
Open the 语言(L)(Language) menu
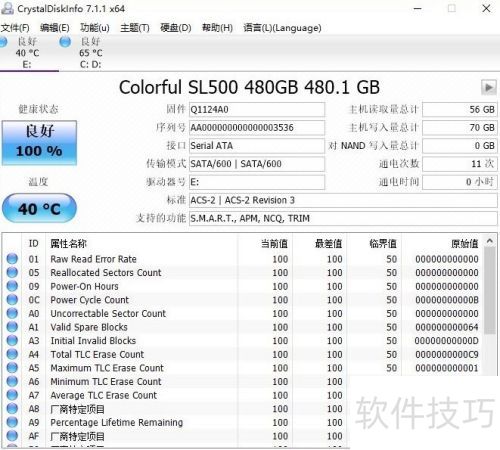pyautogui.click(x=282, y=28)
